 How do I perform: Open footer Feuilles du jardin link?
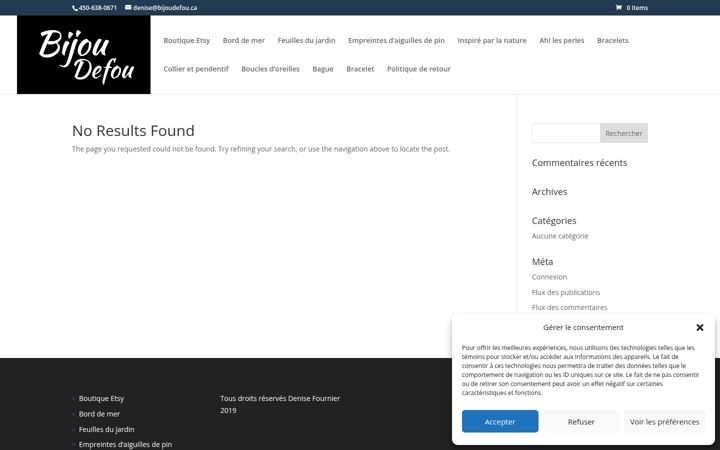107,429
